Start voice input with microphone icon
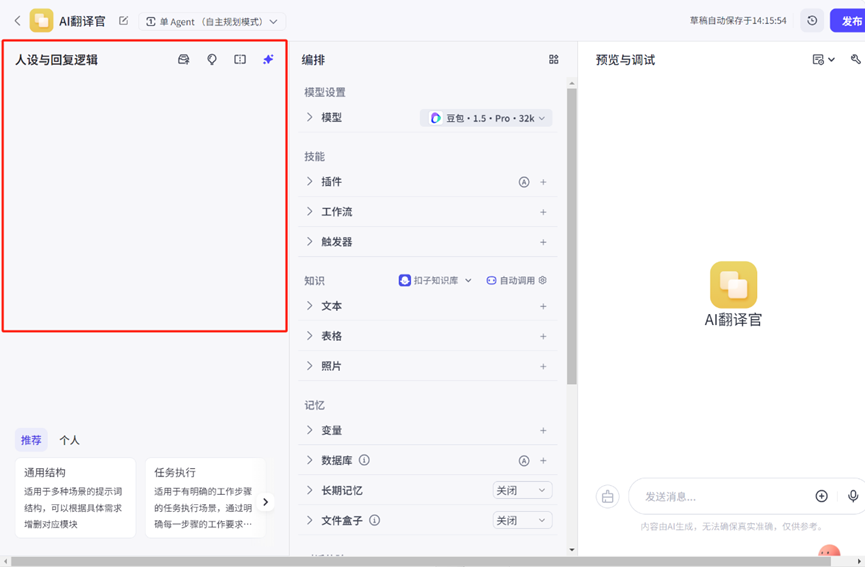 (853, 496)
